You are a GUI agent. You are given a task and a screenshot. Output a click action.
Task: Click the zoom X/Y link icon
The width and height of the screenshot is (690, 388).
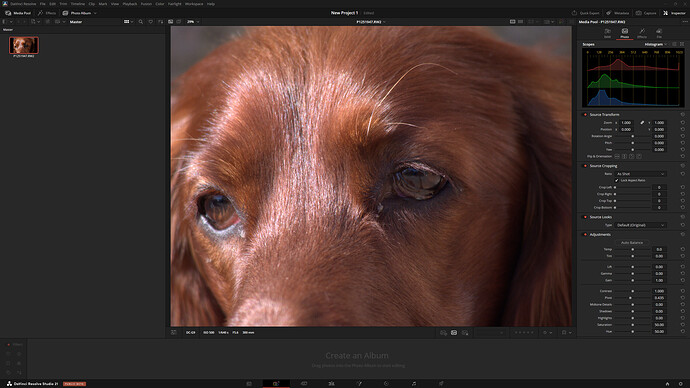[642, 123]
